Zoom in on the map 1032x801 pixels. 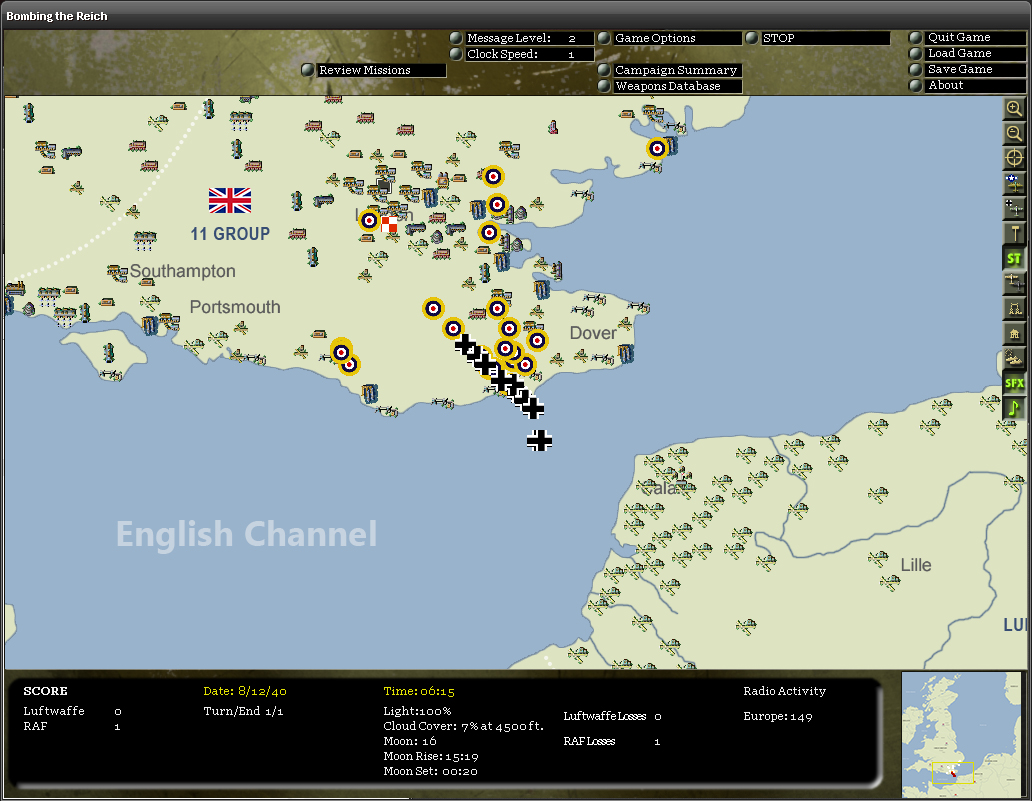(x=1014, y=109)
